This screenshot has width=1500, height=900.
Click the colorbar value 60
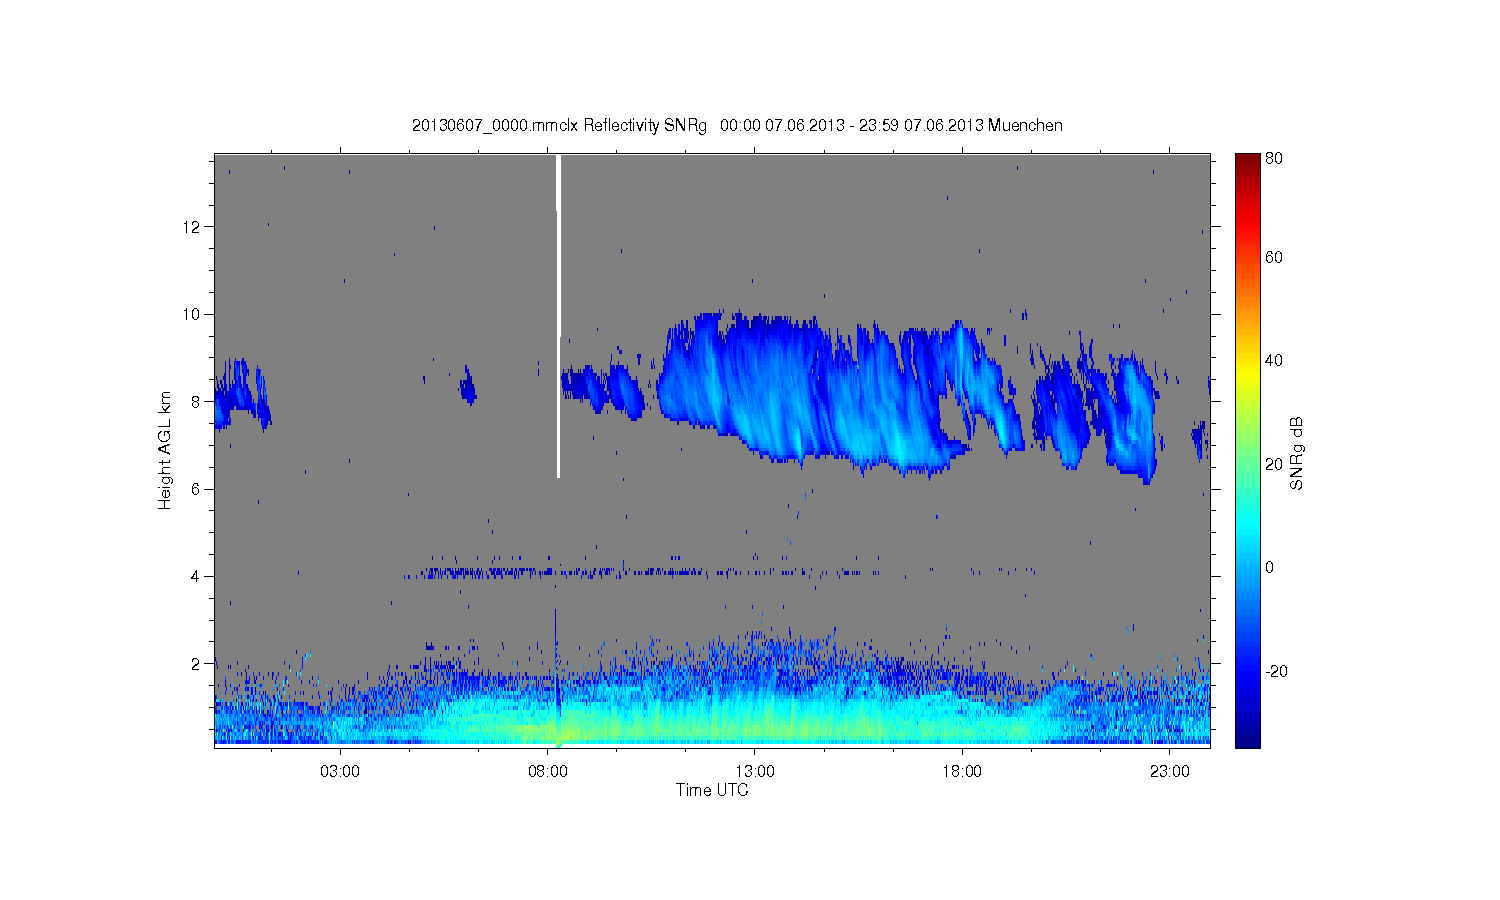[x=1274, y=257]
